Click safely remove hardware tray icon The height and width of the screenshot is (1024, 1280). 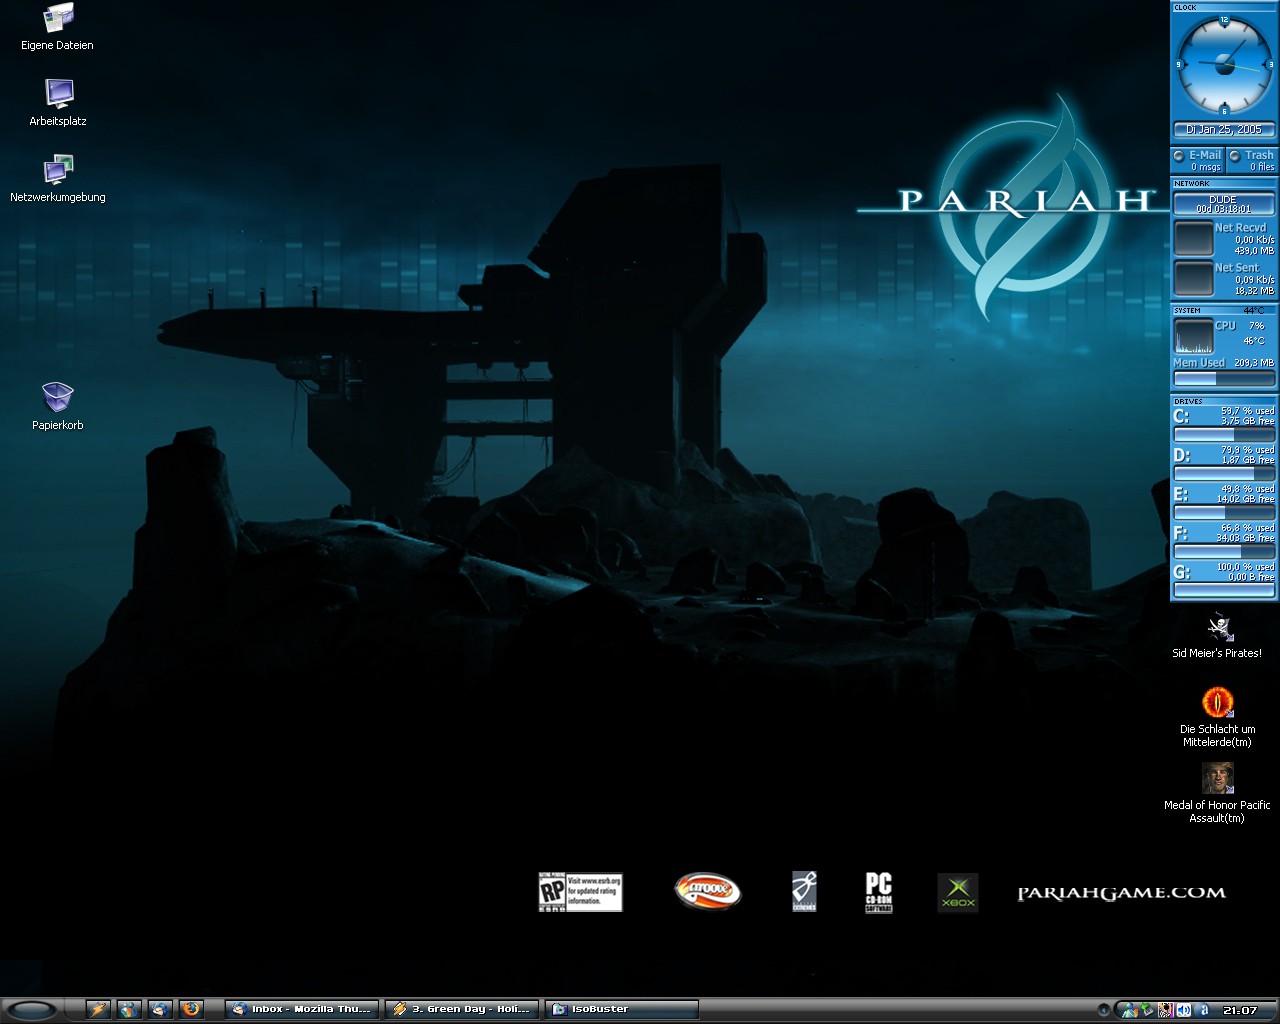pyautogui.click(x=1147, y=1010)
